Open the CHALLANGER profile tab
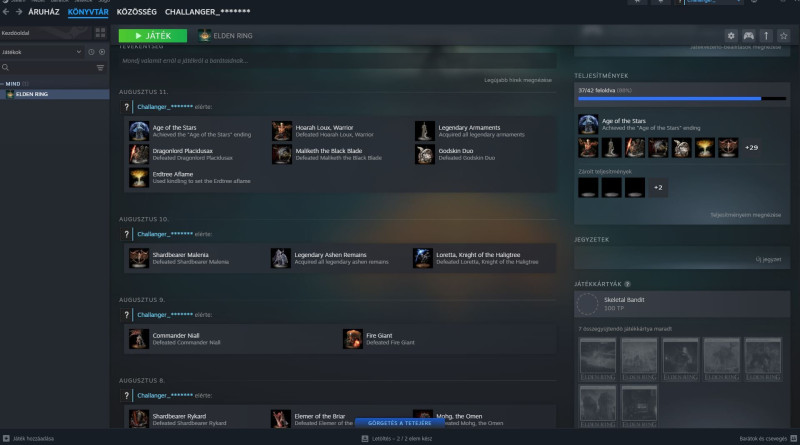 click(207, 12)
